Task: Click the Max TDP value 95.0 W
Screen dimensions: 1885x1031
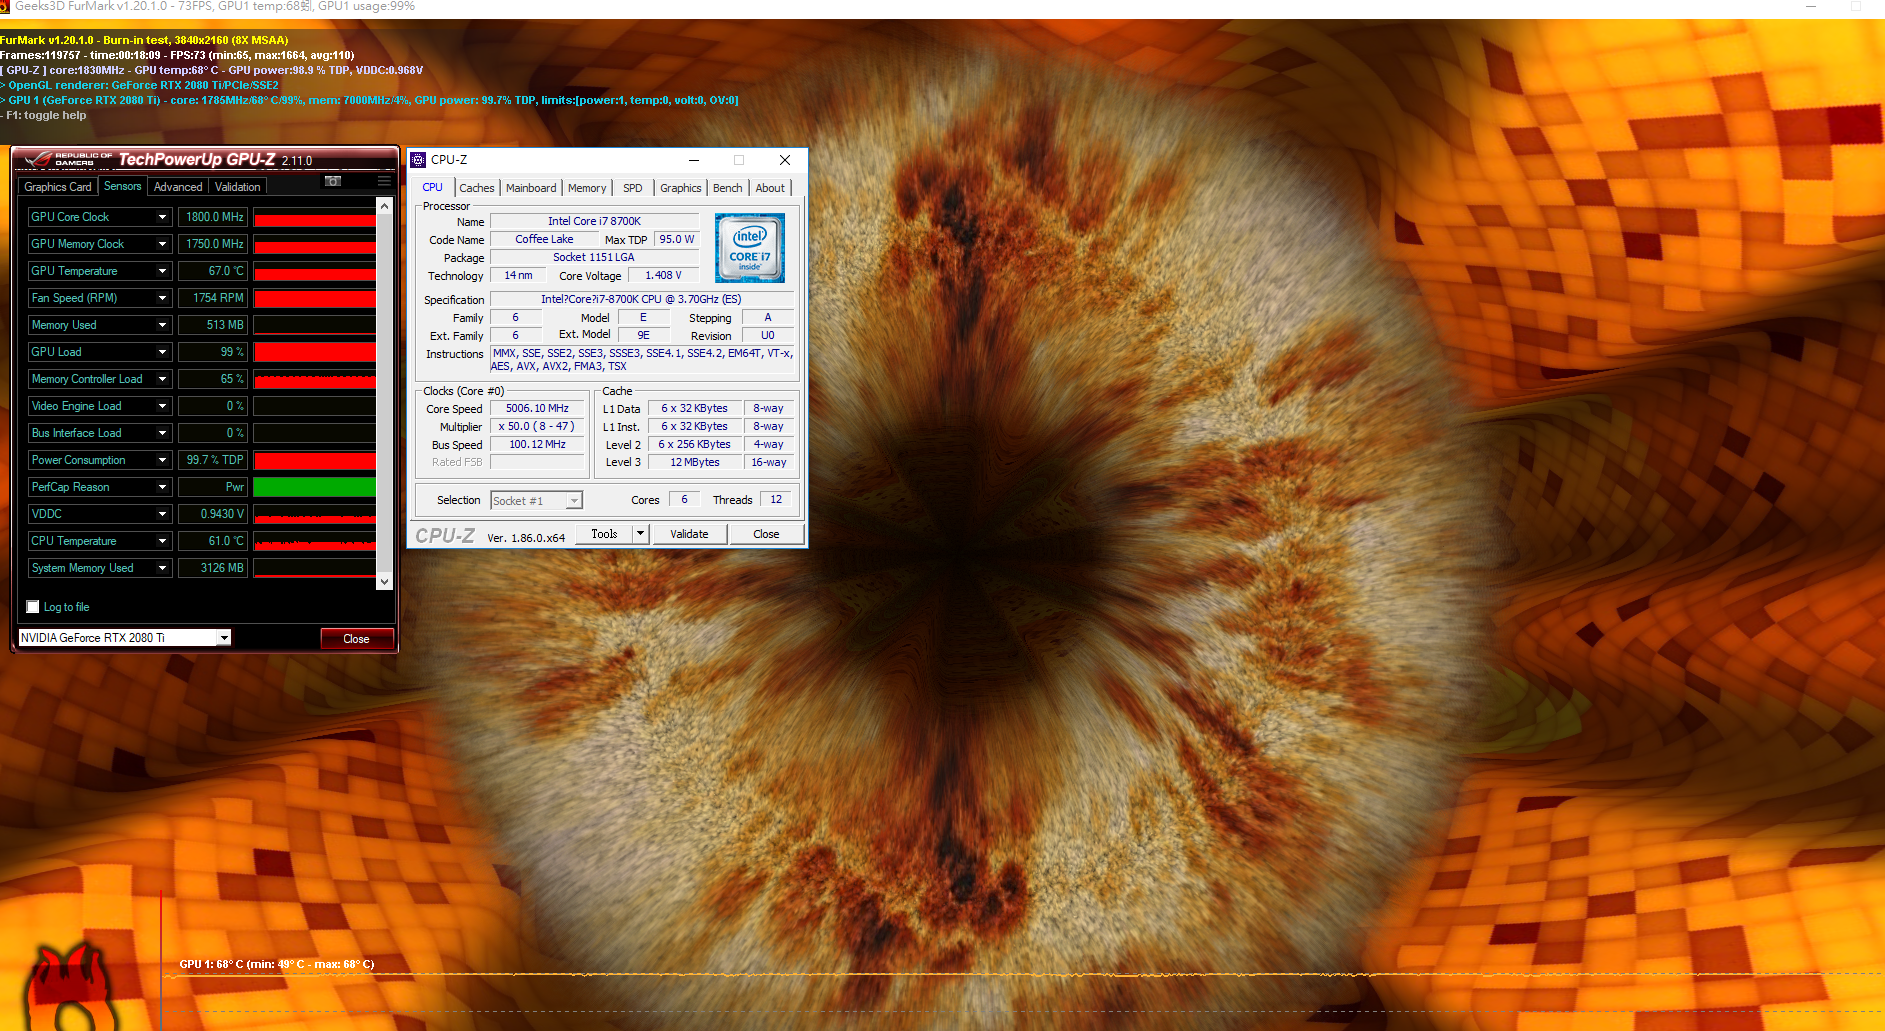Action: click(x=677, y=239)
